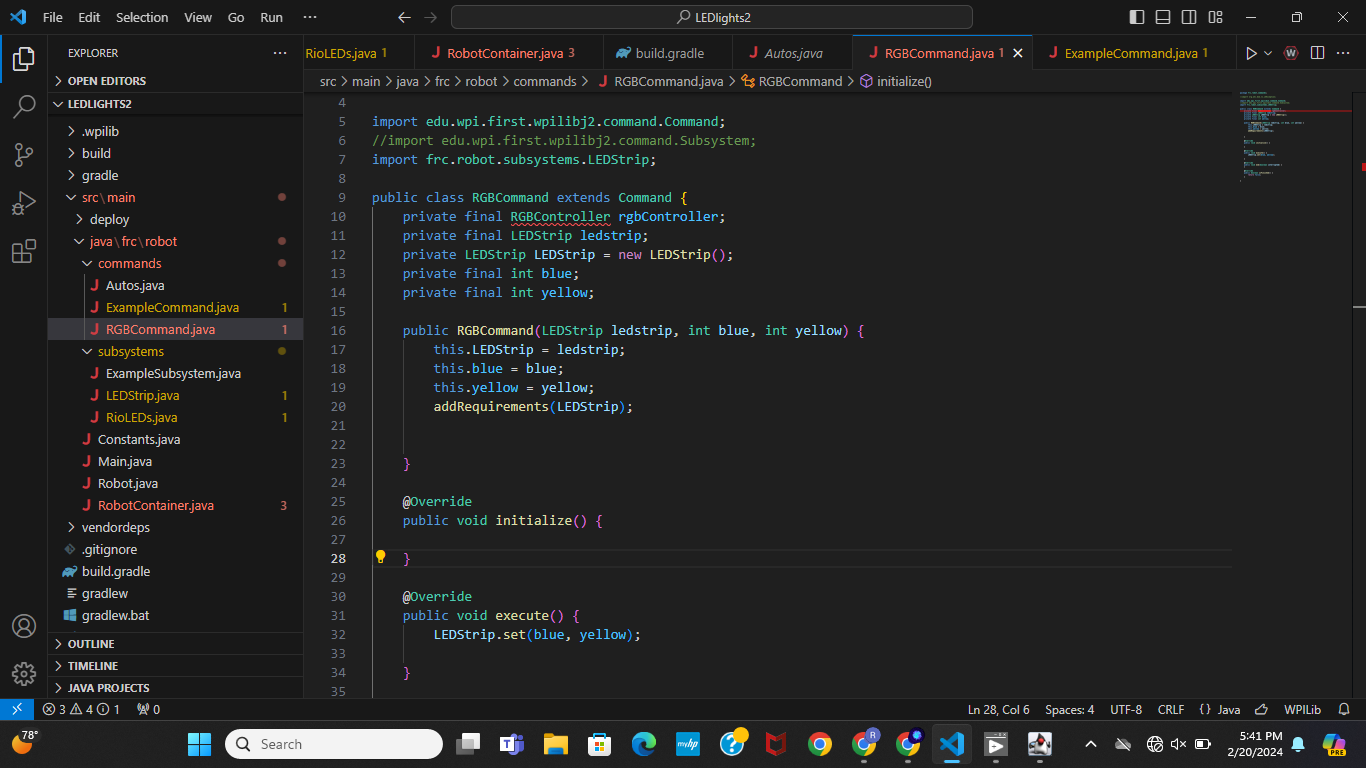1366x768 pixels.
Task: Go back with the navigation arrow
Action: pos(404,17)
